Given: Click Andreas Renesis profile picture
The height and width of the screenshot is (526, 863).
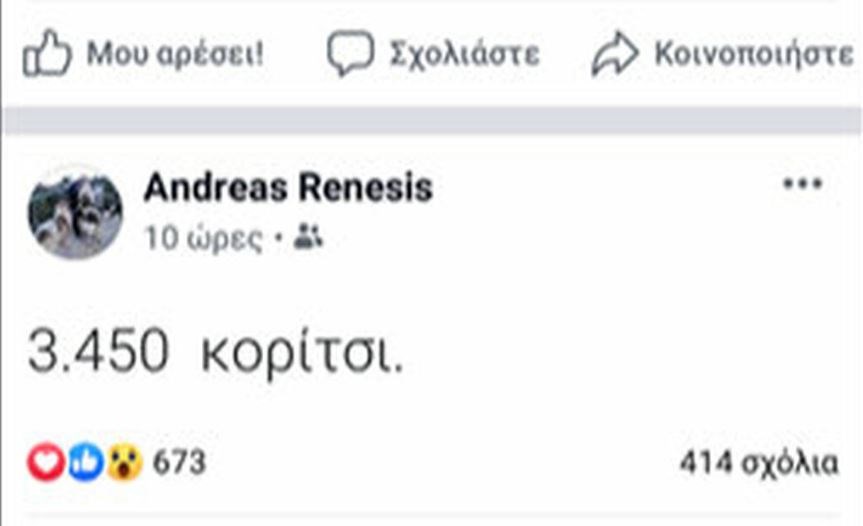Looking at the screenshot, I should [x=75, y=212].
